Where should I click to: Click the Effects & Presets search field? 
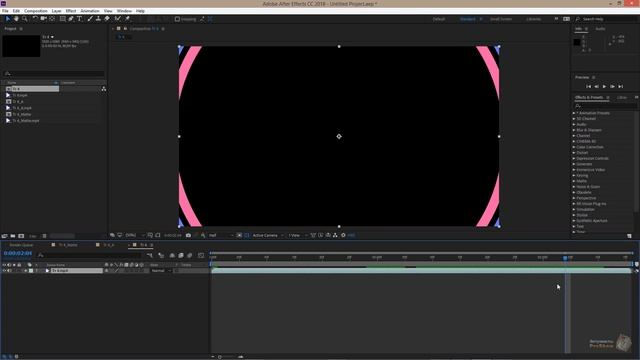[x=605, y=106]
